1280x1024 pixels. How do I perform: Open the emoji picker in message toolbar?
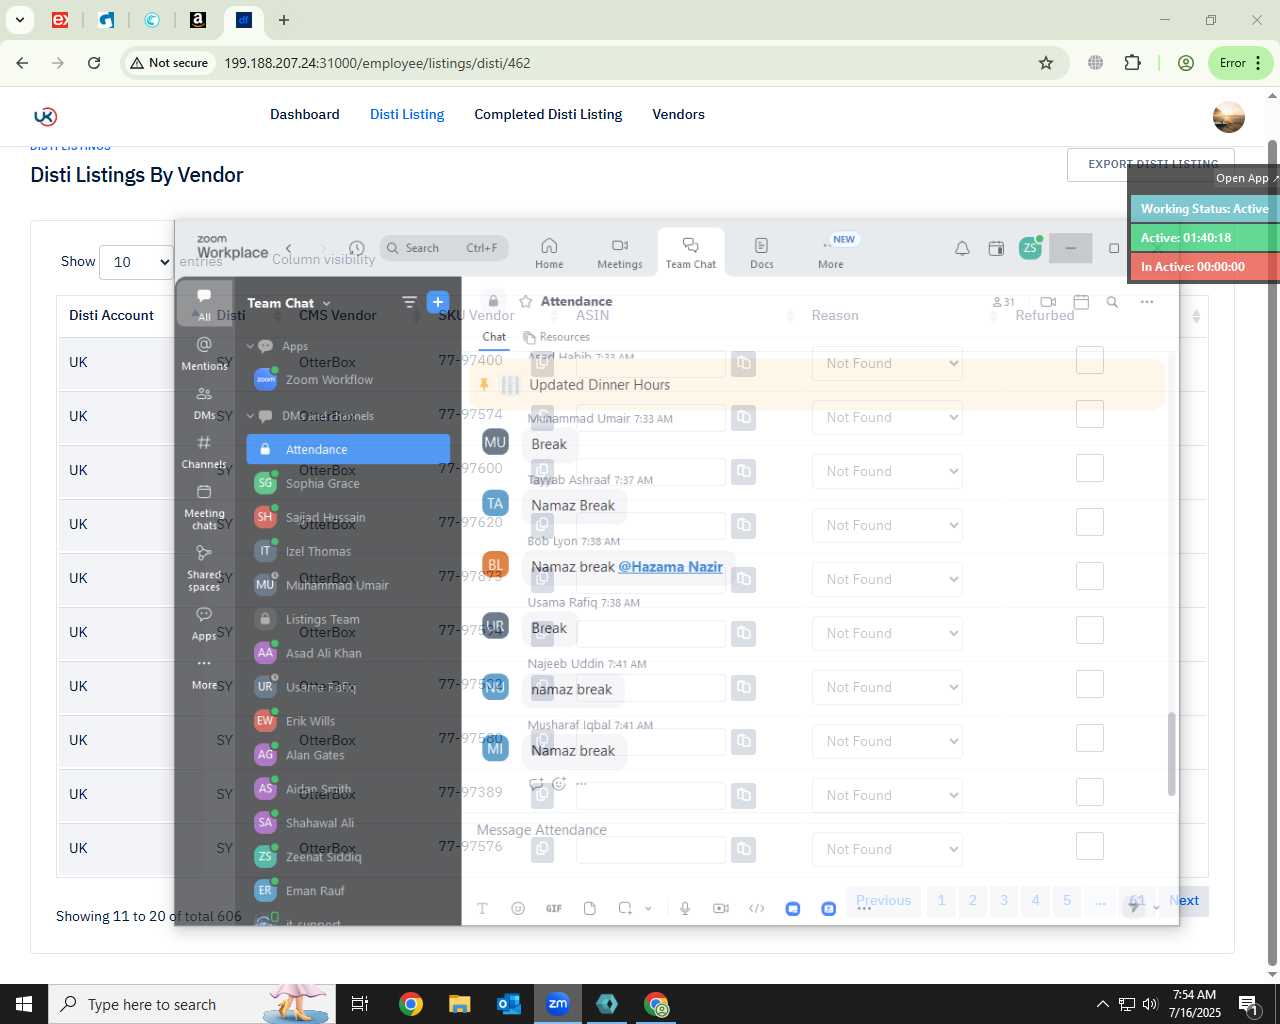[518, 908]
